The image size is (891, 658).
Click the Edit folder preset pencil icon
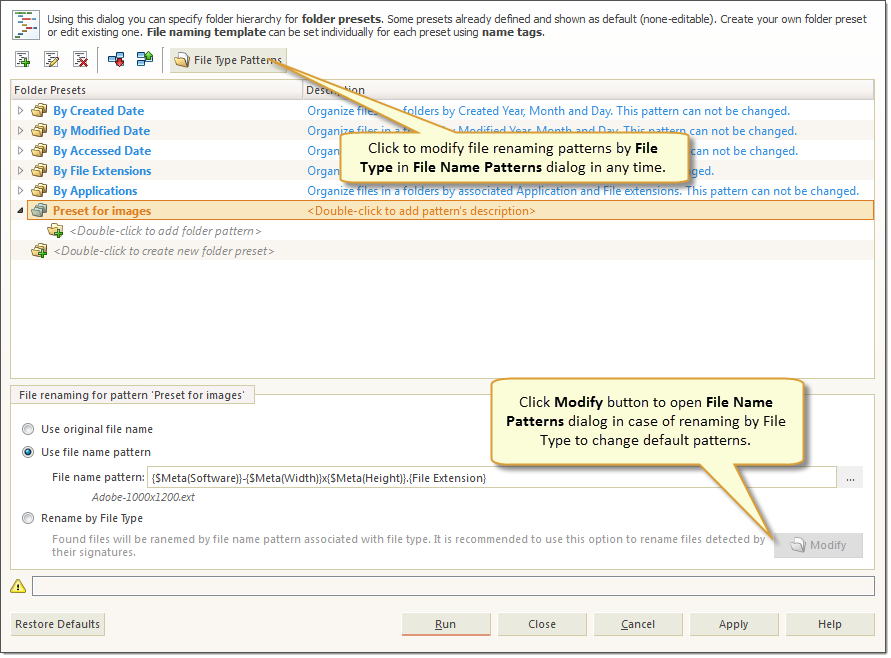pos(52,59)
